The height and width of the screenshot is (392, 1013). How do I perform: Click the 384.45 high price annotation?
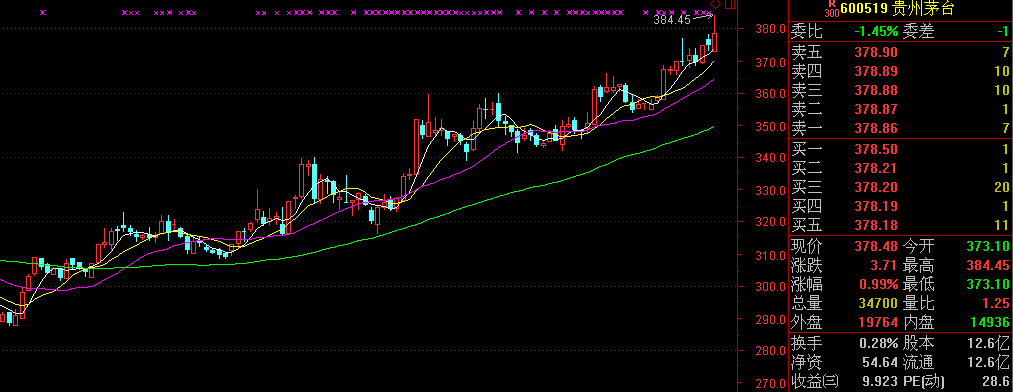[x=672, y=20]
